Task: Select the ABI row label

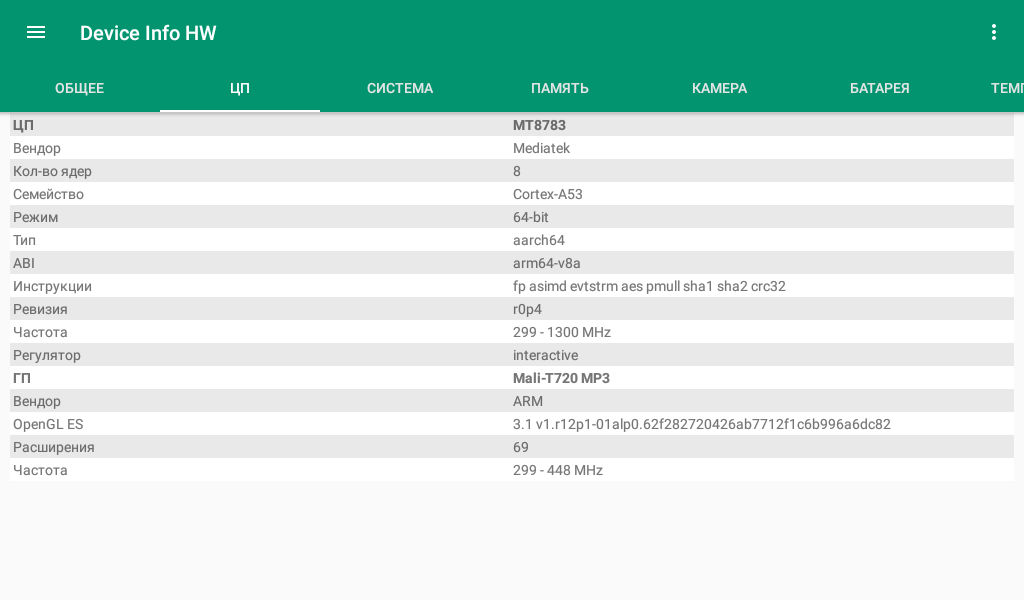Action: (x=24, y=263)
